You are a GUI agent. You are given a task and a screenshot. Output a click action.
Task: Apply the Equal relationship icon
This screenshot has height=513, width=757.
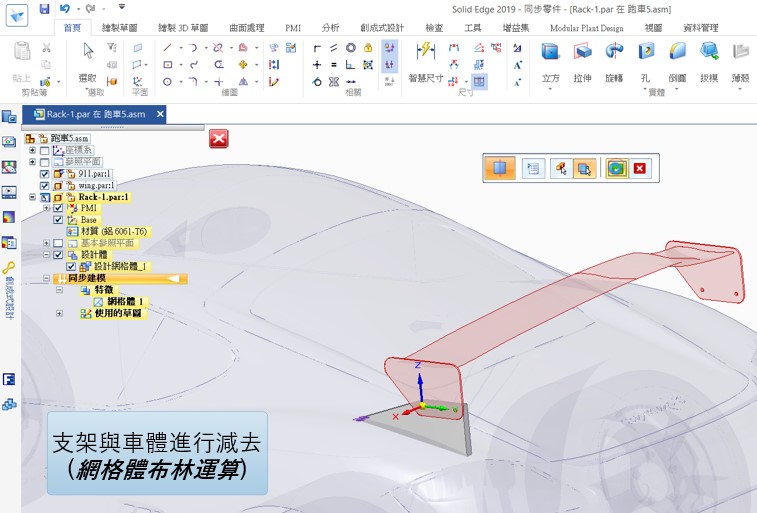pos(334,65)
